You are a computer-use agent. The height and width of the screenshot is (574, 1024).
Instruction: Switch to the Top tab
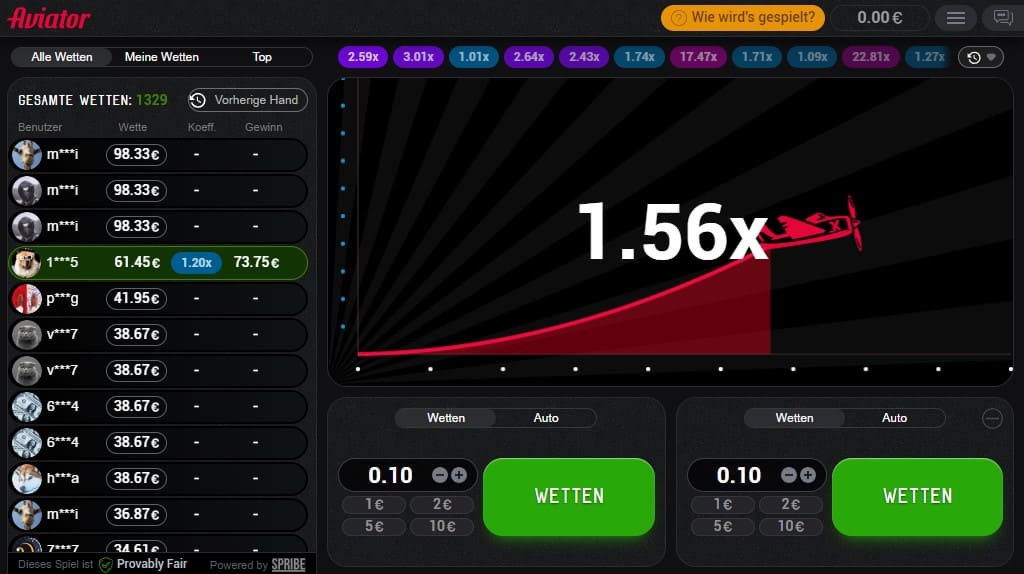click(262, 57)
